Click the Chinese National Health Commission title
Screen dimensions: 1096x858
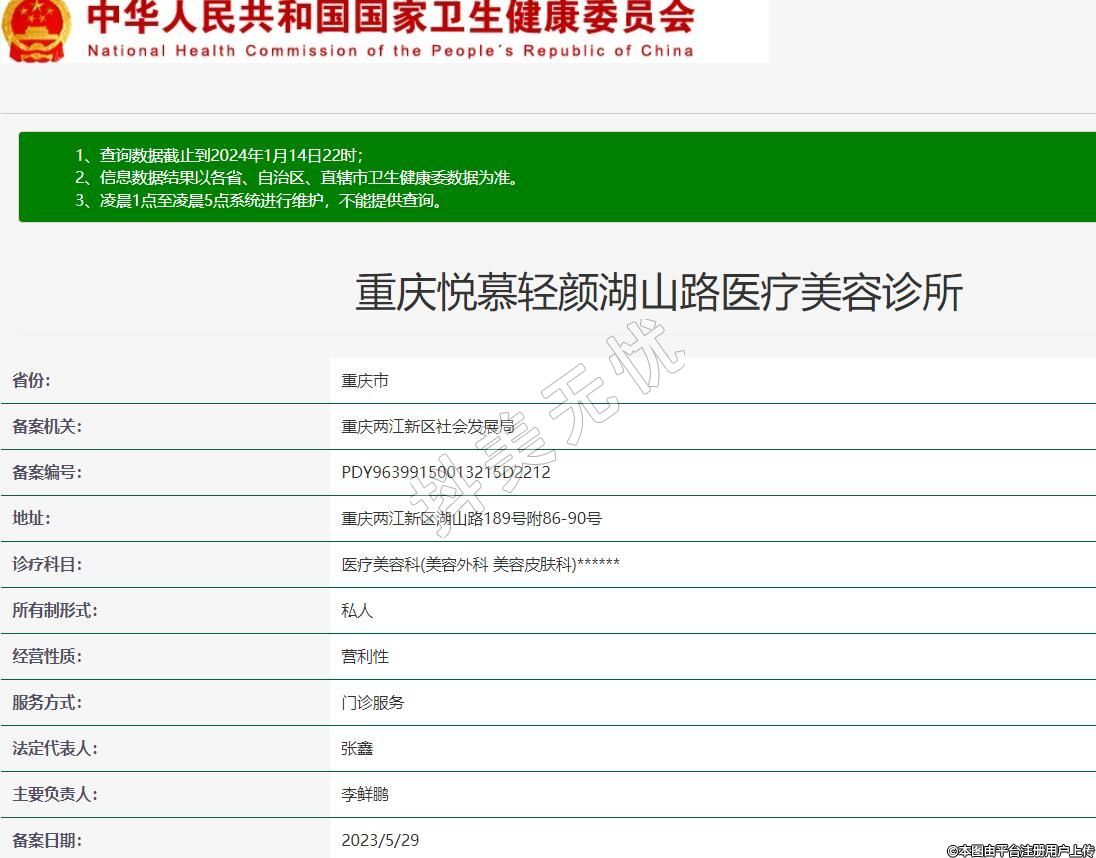(x=390, y=17)
